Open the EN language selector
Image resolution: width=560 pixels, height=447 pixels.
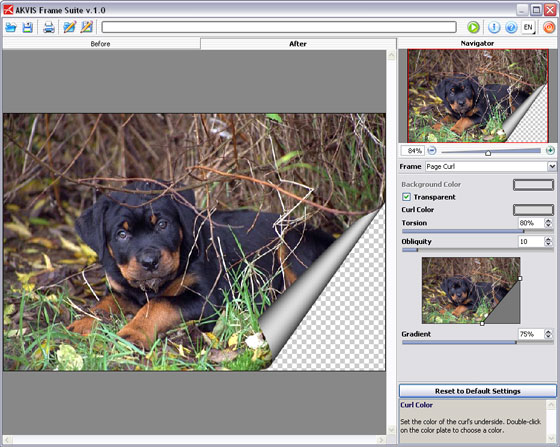528,27
